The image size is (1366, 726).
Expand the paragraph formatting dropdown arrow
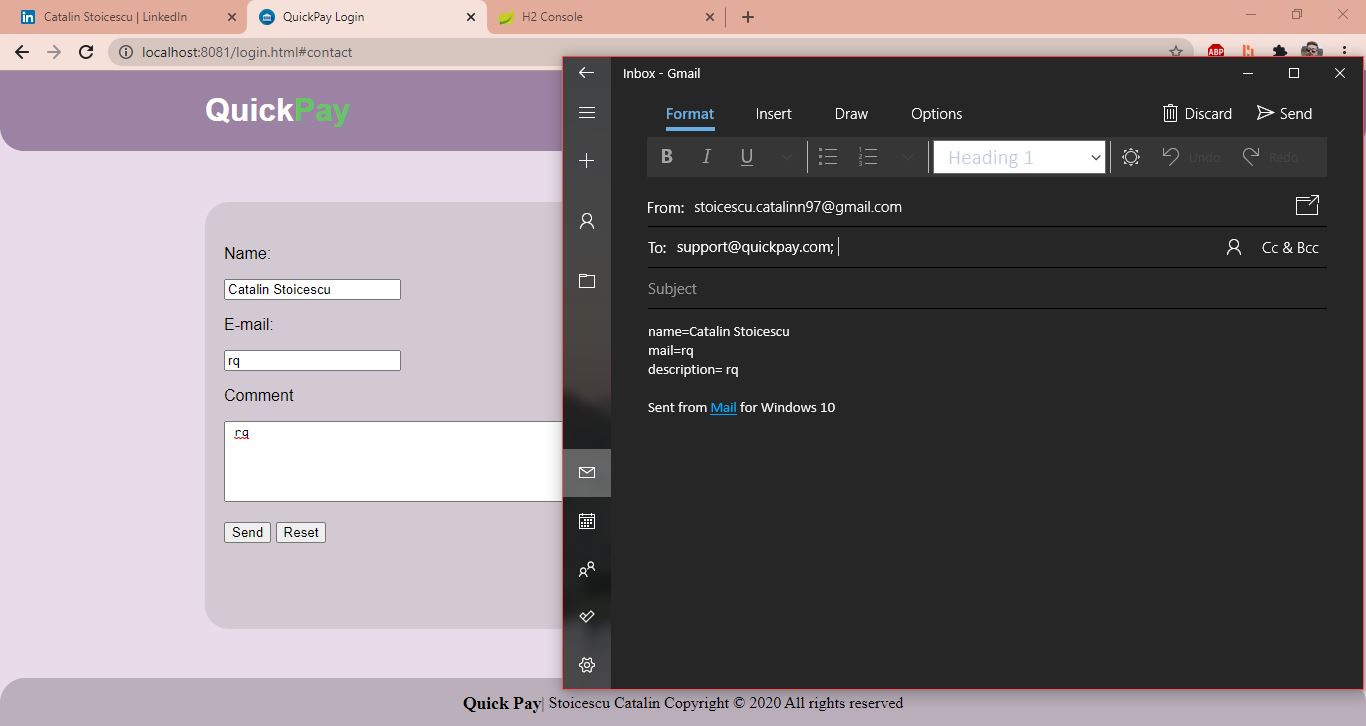pyautogui.click(x=907, y=157)
